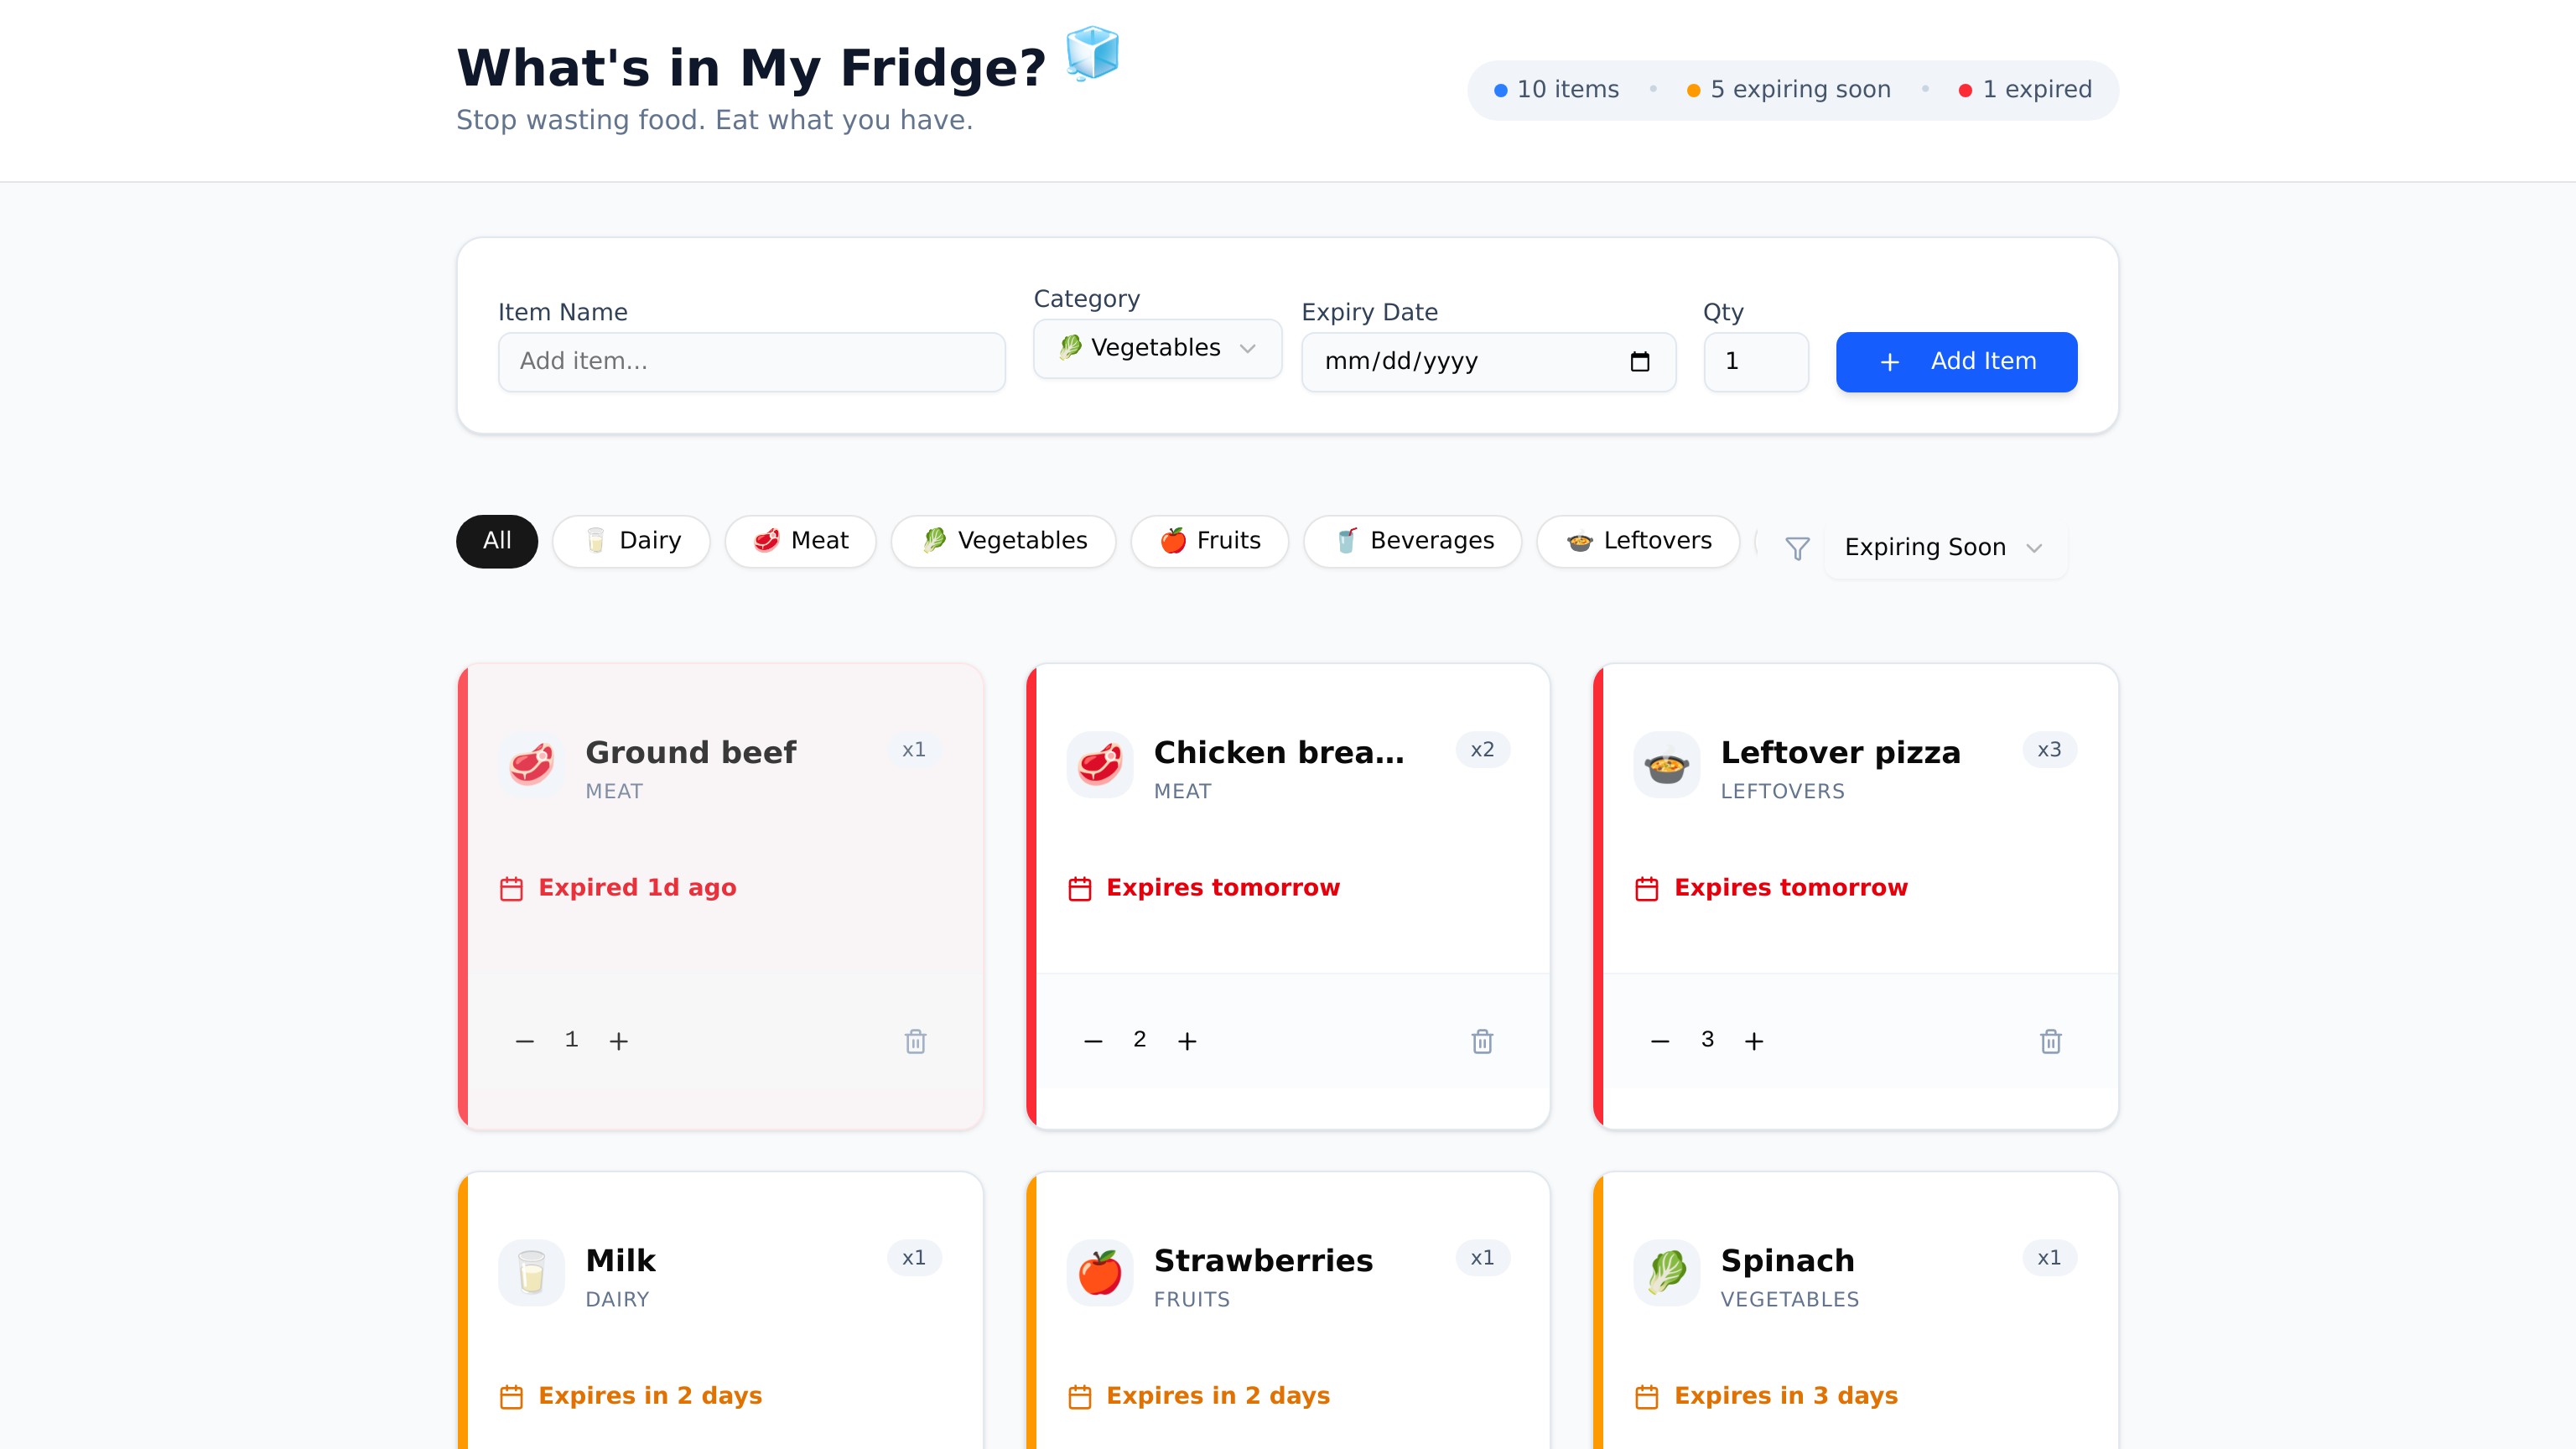2576x1449 pixels.
Task: Click the Add item name input field
Action: click(751, 362)
